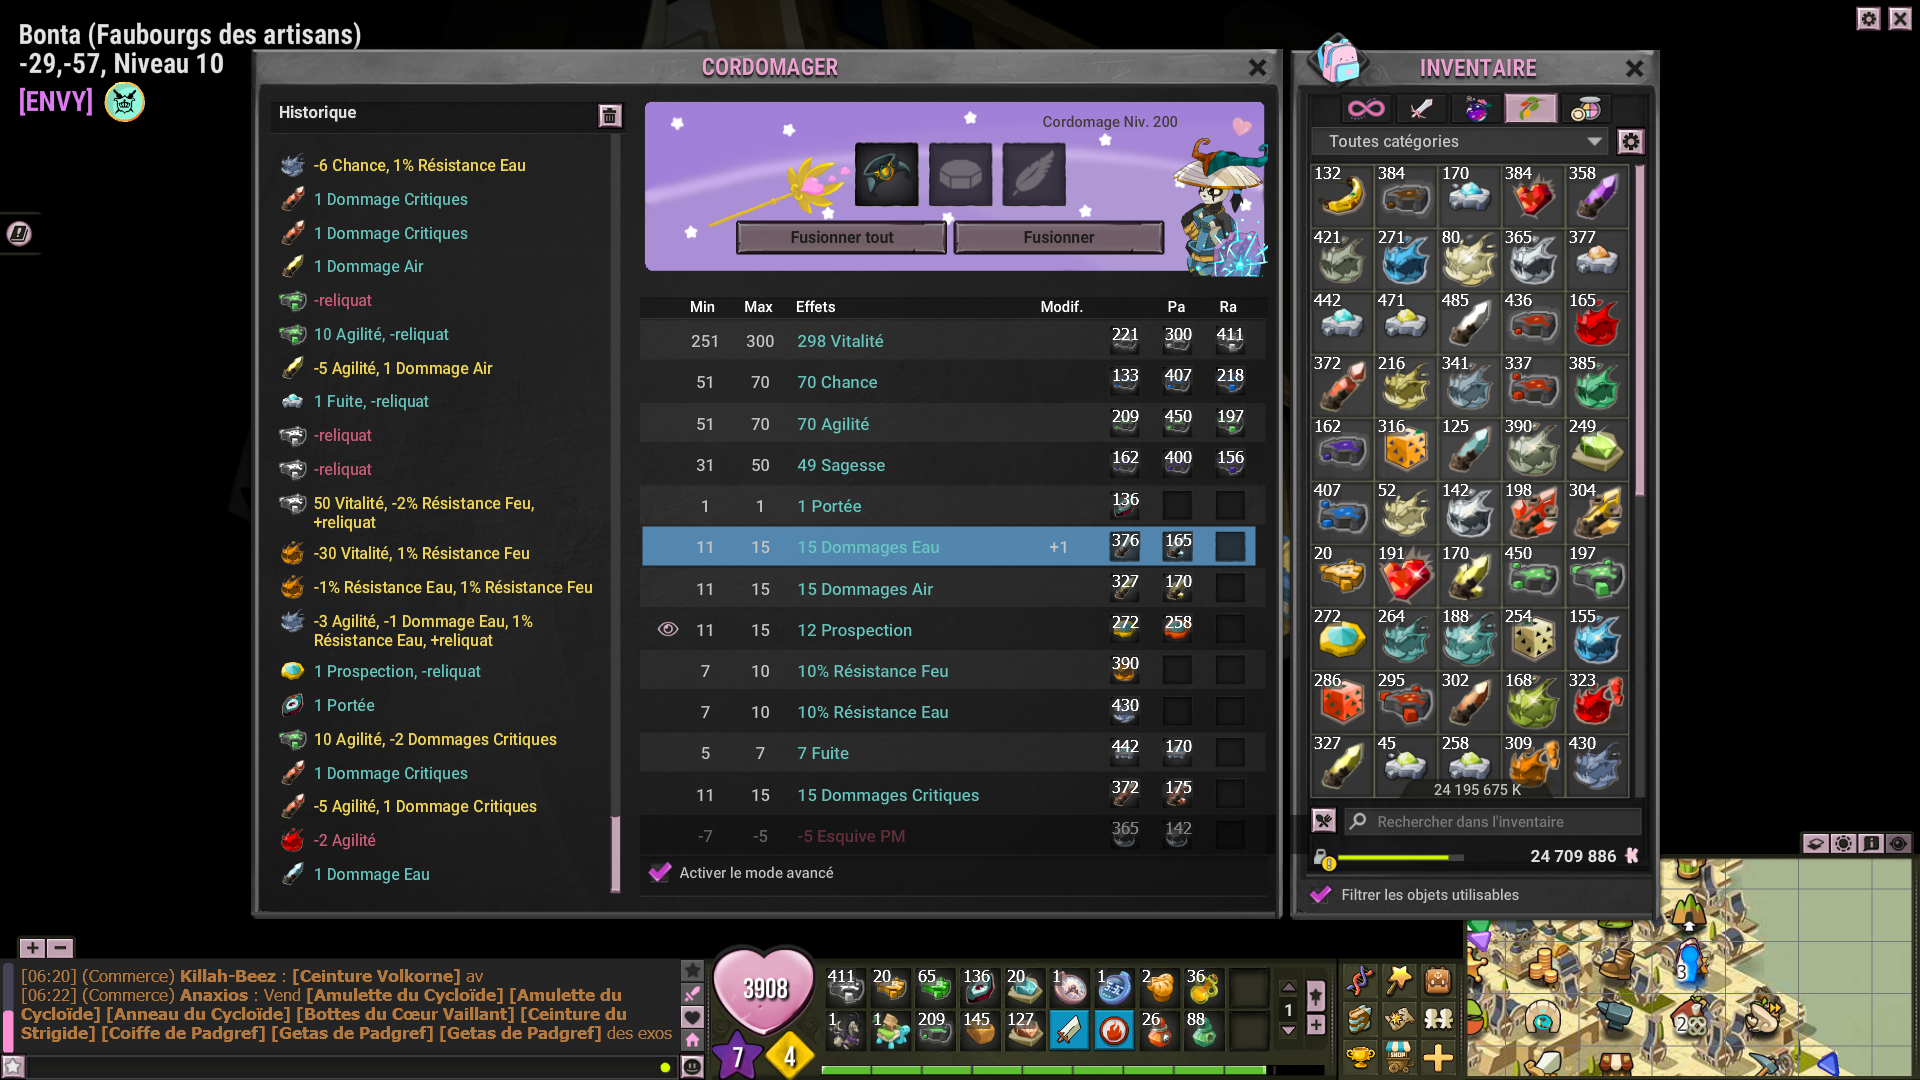Toggle the info button above minimap
Screen dimensions: 1920x1080
click(1871, 843)
